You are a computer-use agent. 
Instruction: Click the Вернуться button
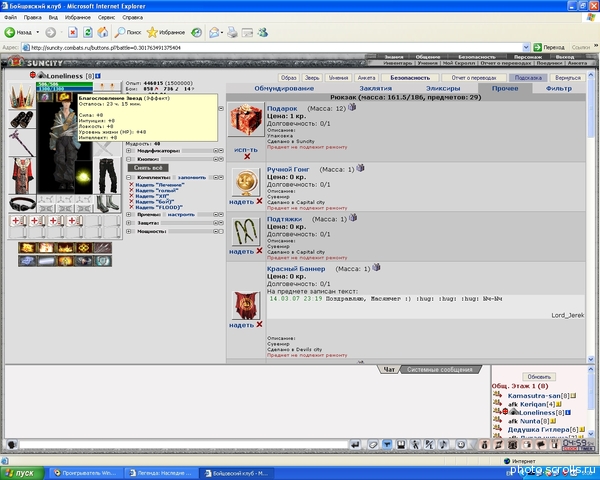click(568, 78)
